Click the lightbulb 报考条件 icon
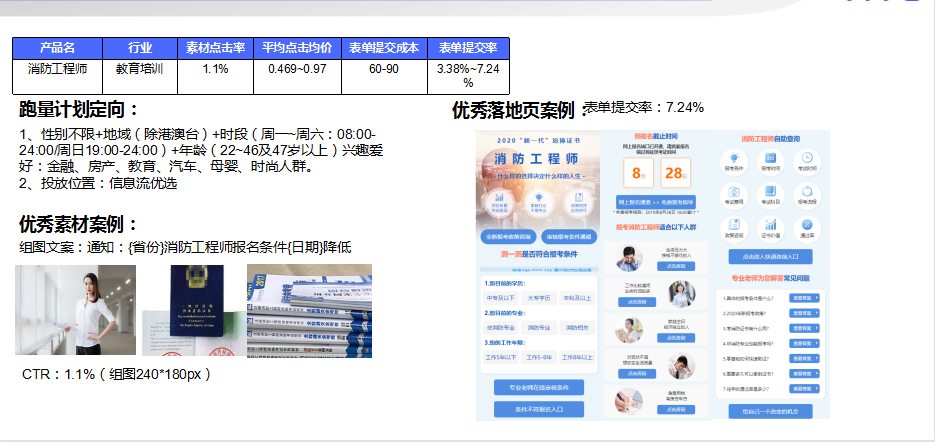 pyautogui.click(x=734, y=162)
